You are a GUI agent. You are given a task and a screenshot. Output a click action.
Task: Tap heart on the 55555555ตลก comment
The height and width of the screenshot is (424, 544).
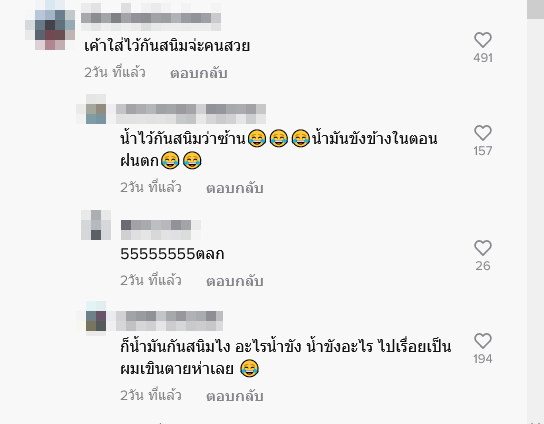(483, 248)
